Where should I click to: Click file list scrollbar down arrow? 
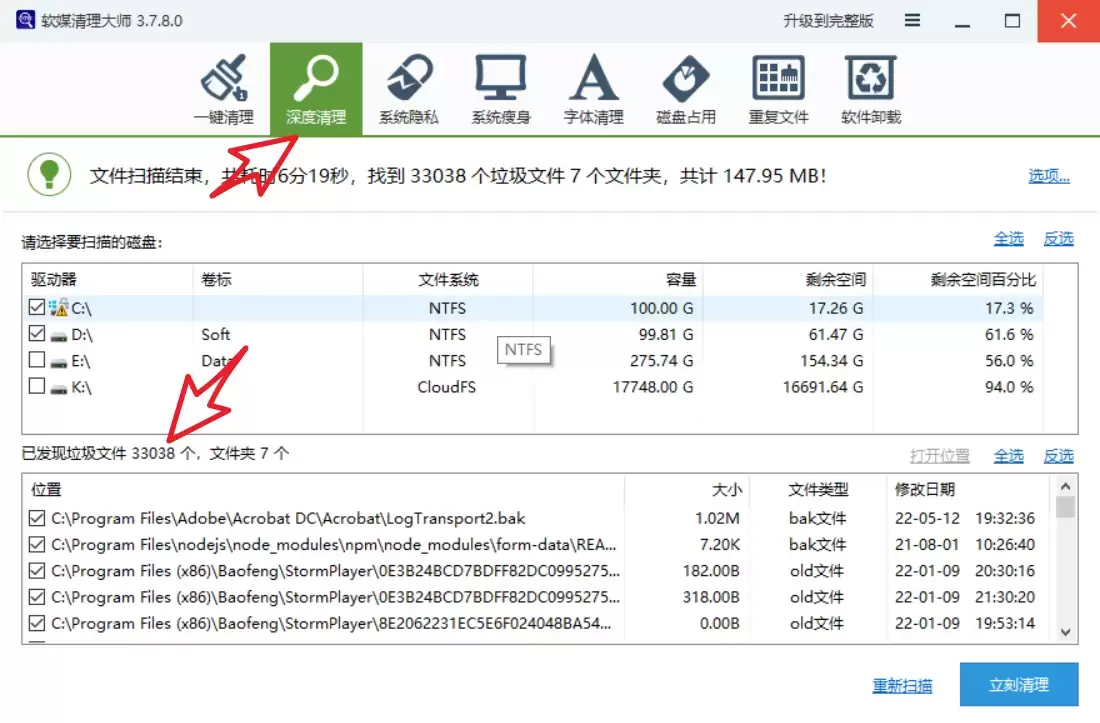point(1065,632)
